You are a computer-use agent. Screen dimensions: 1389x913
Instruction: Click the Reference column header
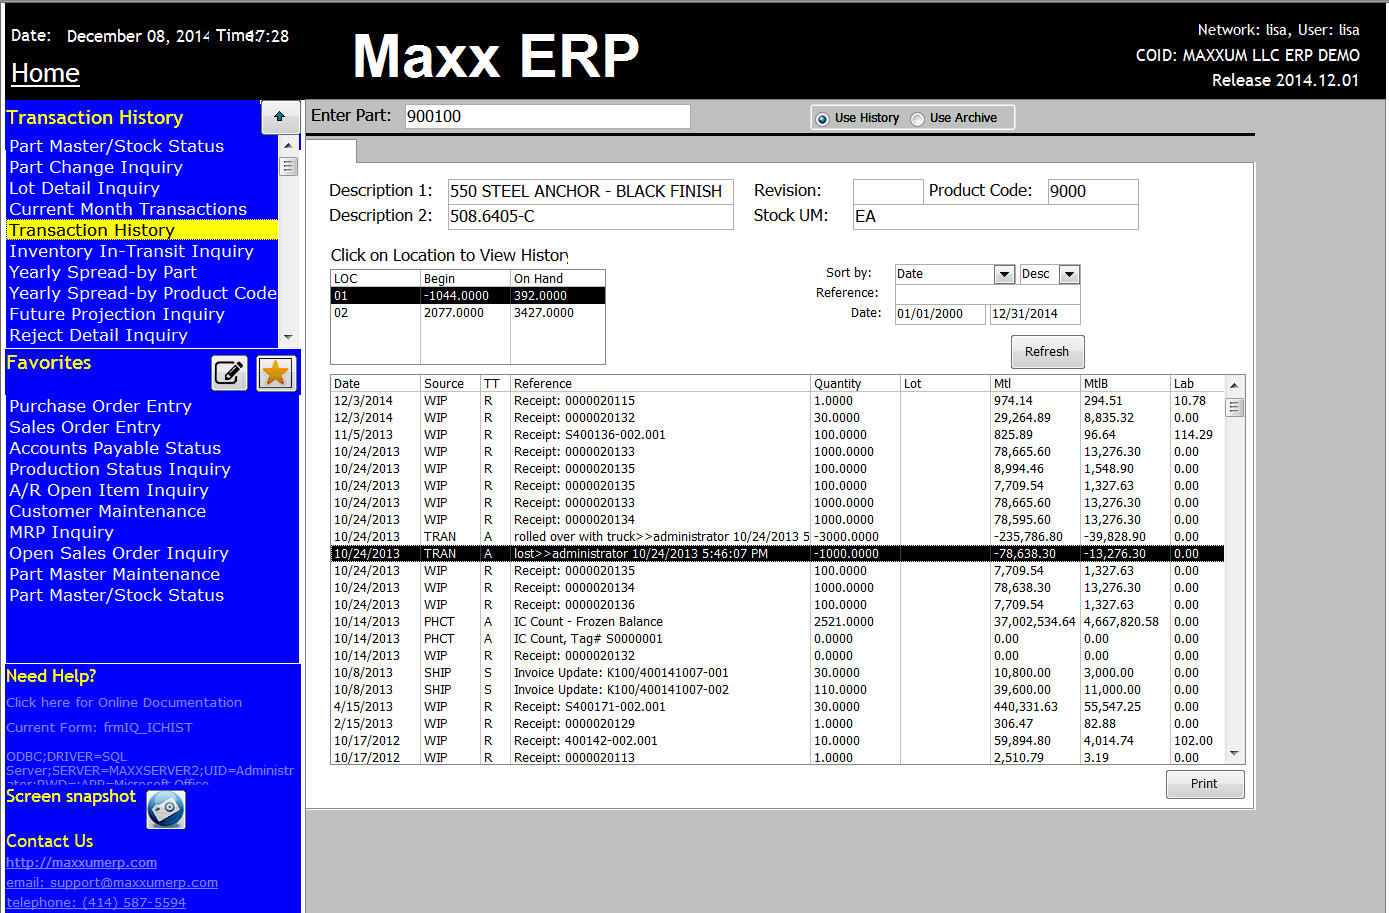[x=660, y=384]
